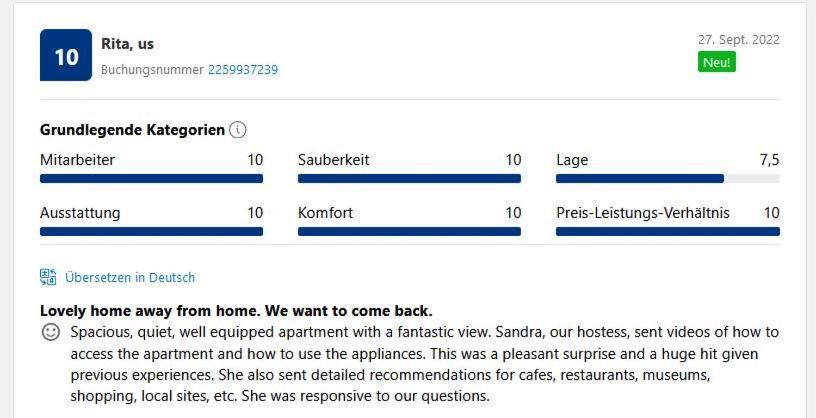Screen dimensions: 816x418
Task: Click the review date 27. Sept. 2022
Action: point(738,40)
